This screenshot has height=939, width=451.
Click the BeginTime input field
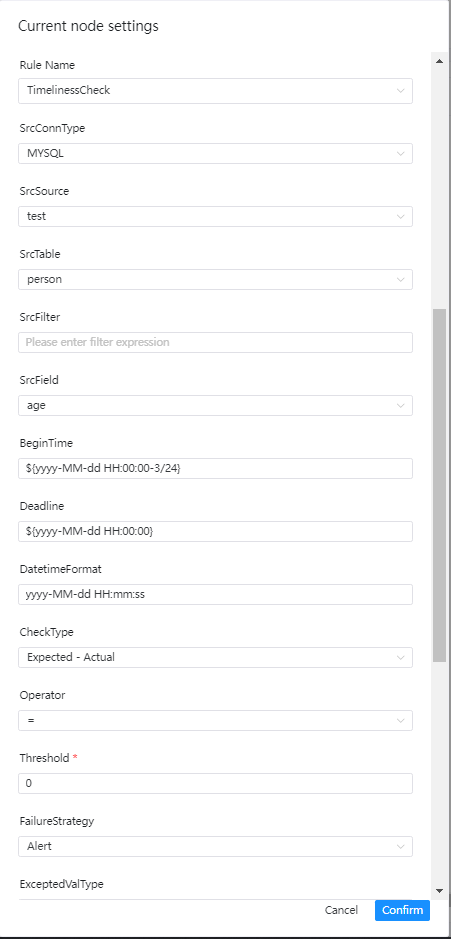coord(215,468)
